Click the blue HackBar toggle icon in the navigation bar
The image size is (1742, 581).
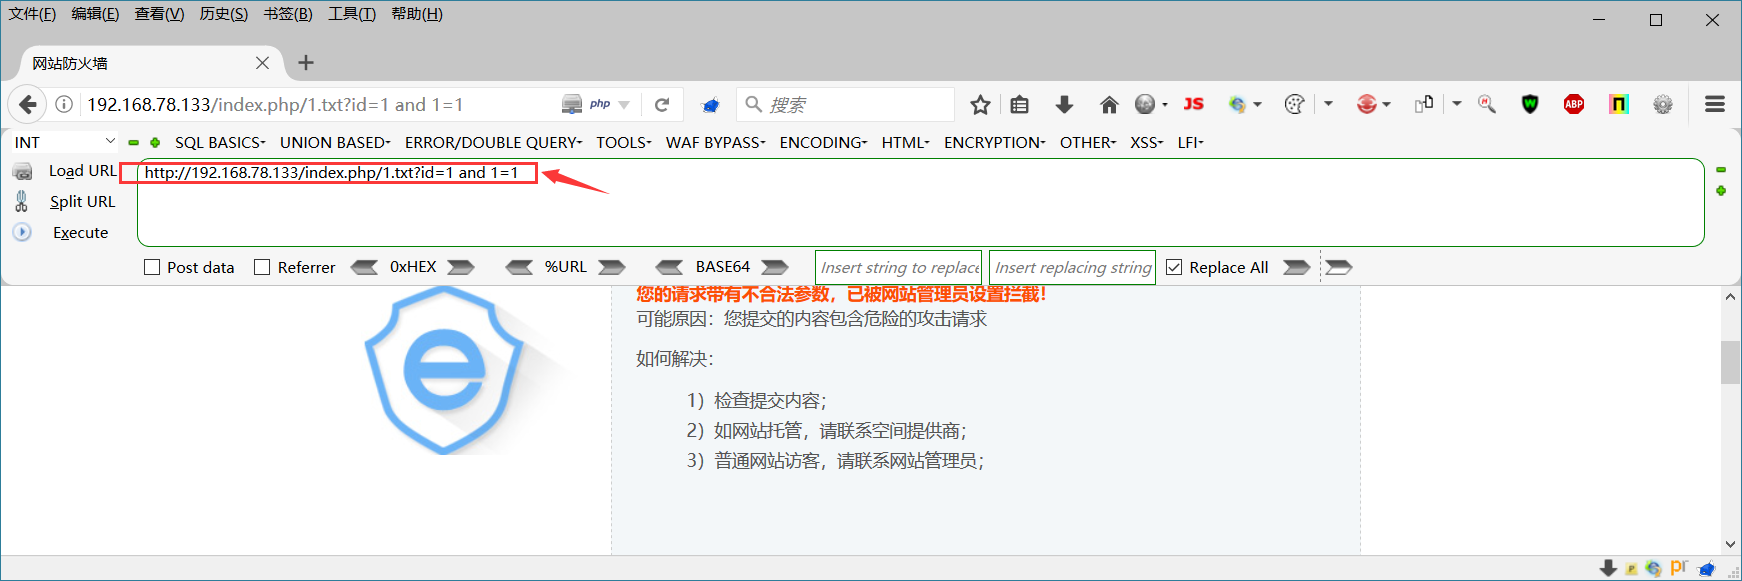[711, 104]
